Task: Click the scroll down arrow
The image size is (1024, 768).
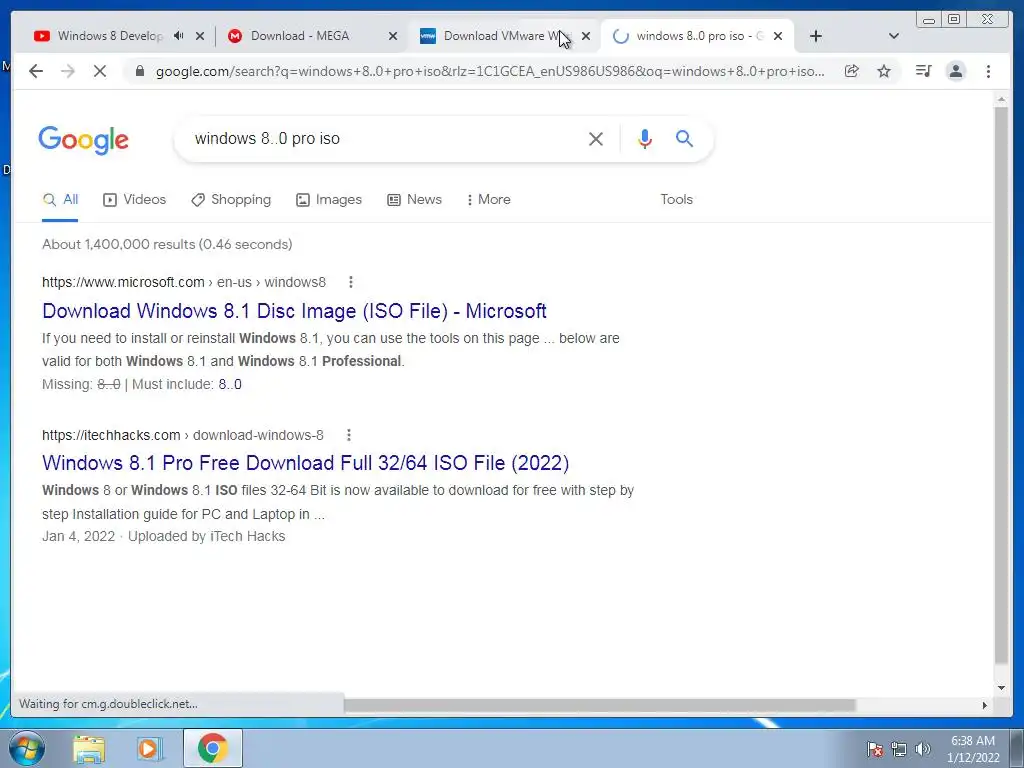Action: 1001,687
